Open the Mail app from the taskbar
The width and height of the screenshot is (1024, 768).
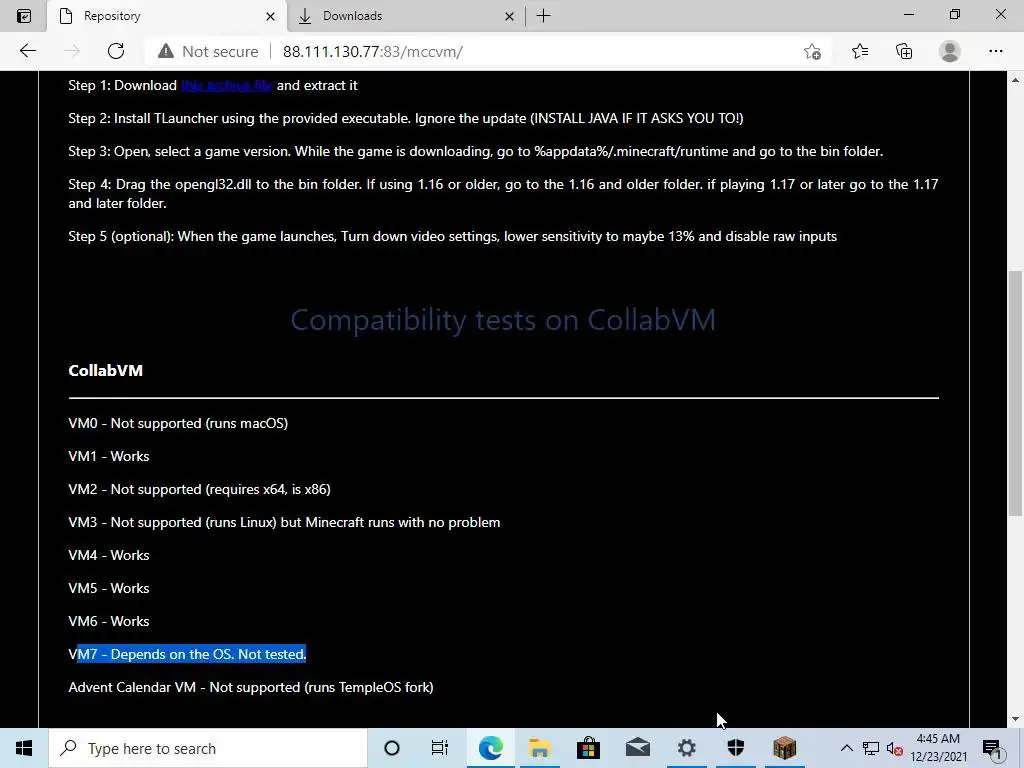tap(637, 748)
